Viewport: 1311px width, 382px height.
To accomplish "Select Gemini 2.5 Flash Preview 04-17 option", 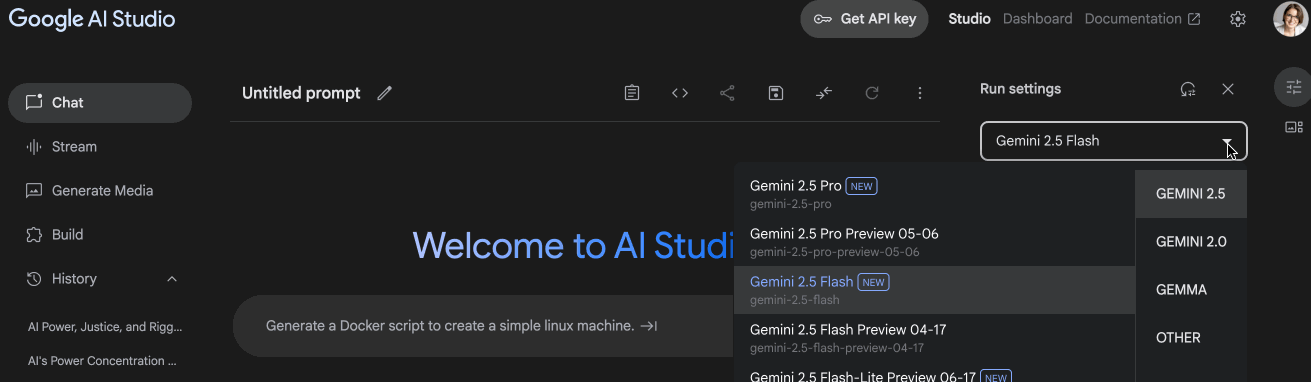I will 934,338.
